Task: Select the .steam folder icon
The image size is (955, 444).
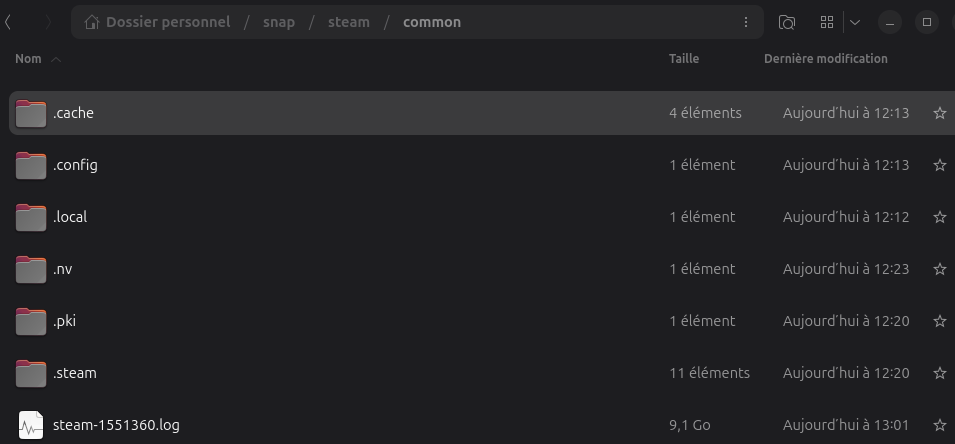Action: click(x=32, y=373)
